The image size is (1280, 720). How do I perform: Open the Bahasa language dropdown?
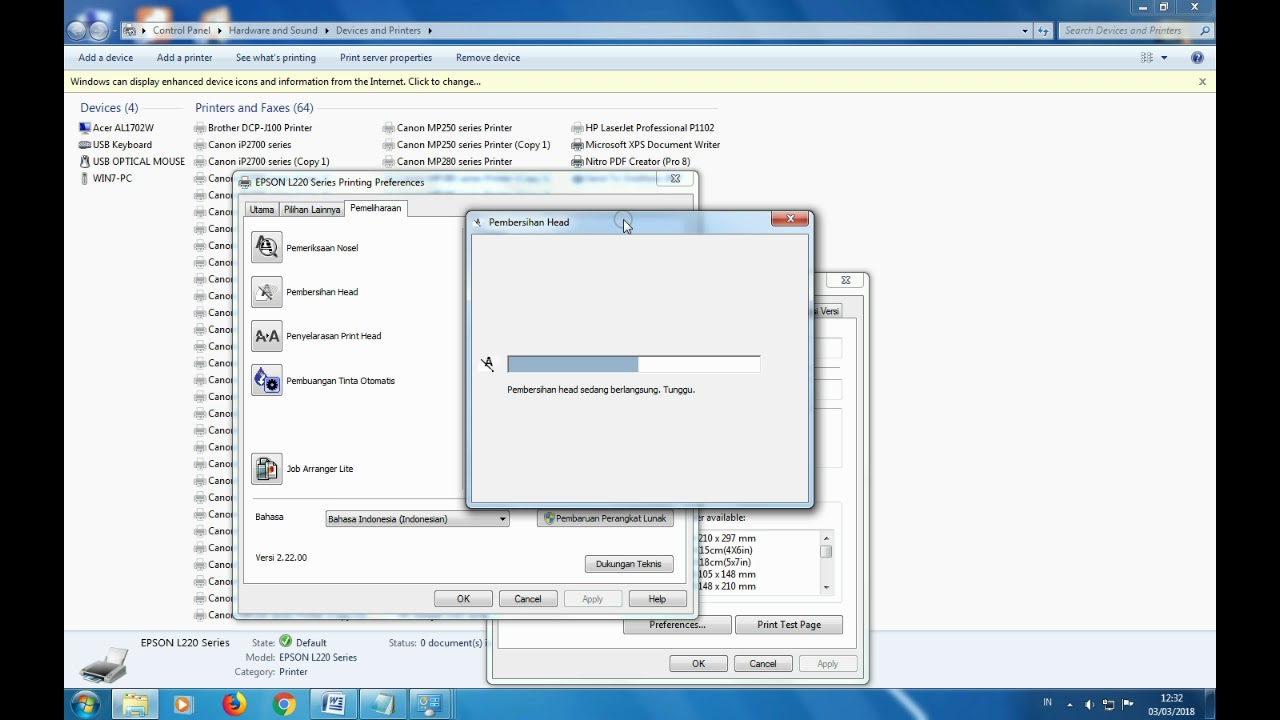pyautogui.click(x=417, y=518)
